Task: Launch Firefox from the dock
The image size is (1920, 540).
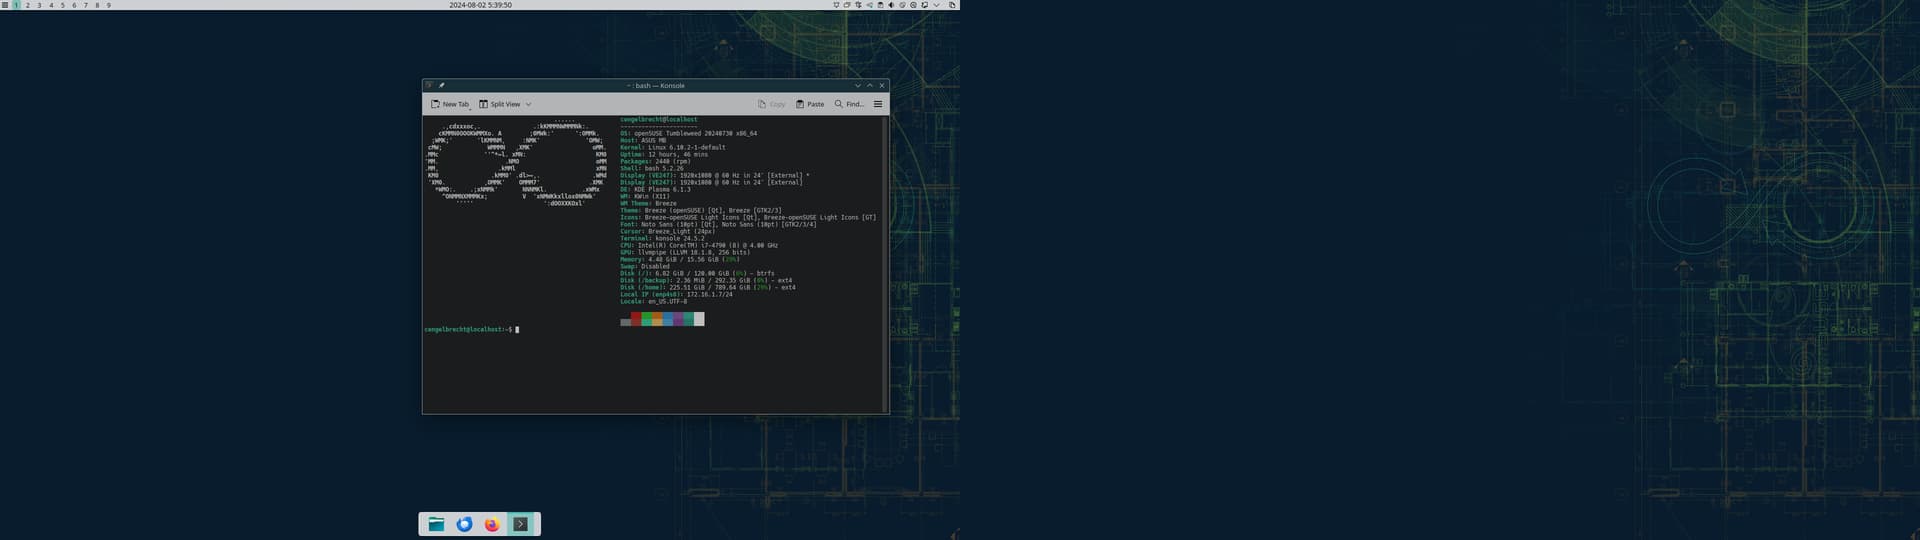Action: tap(492, 524)
